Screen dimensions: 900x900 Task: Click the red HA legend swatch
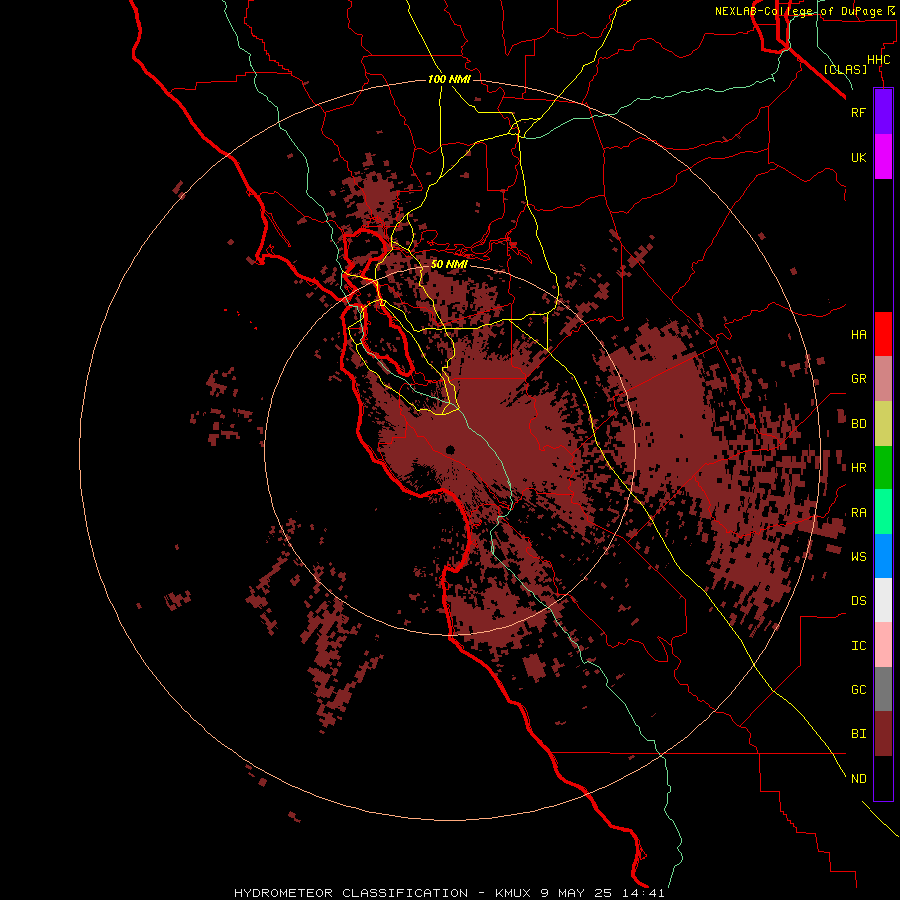[883, 334]
